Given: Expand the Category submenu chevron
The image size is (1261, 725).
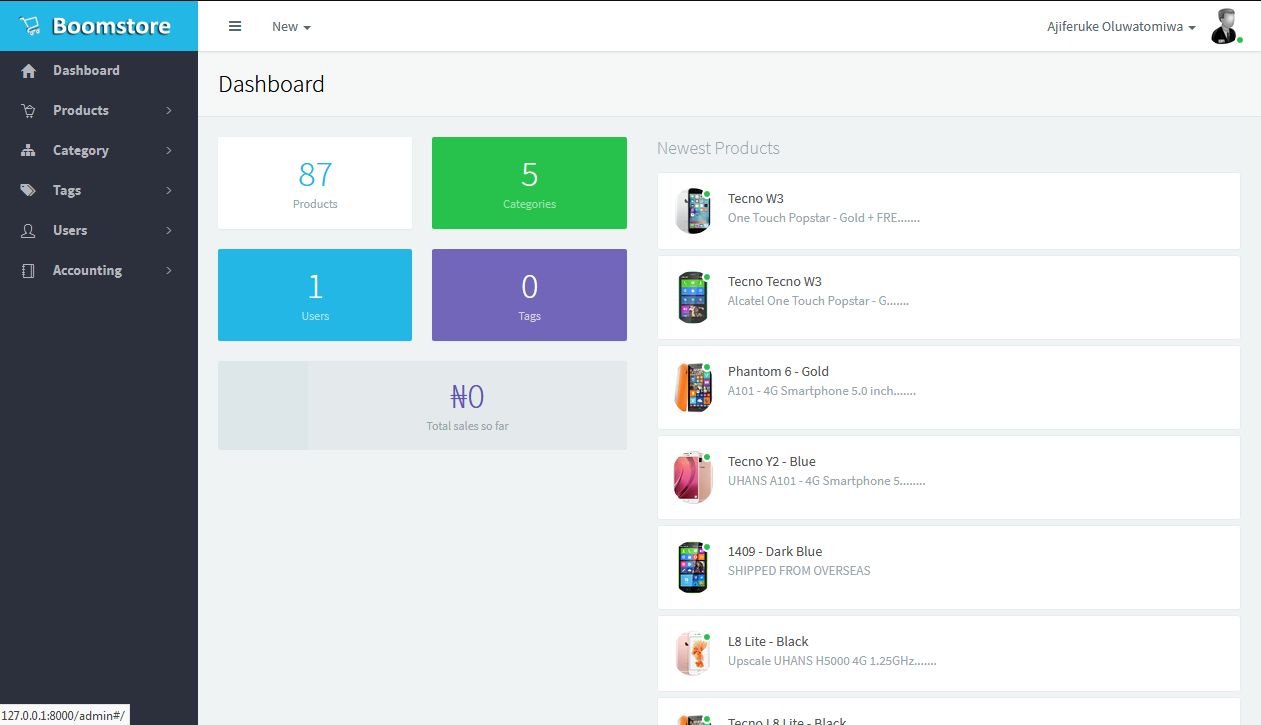Looking at the screenshot, I should tap(169, 151).
